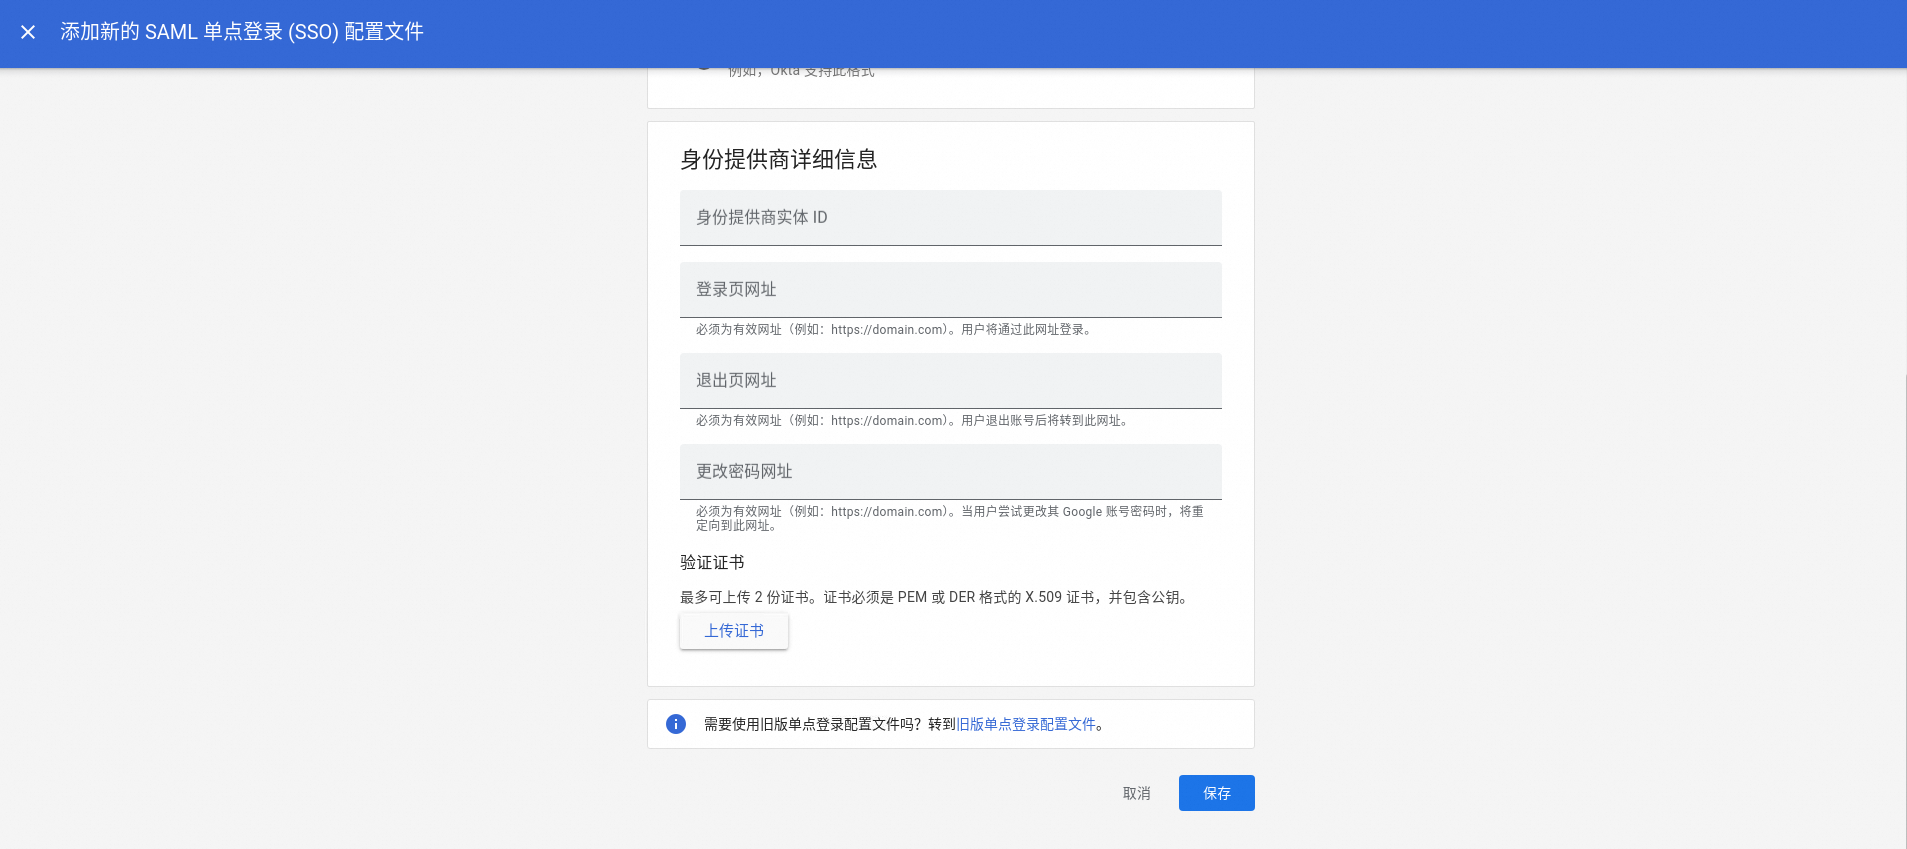Click the 身份提供商实体 ID input field

click(951, 218)
